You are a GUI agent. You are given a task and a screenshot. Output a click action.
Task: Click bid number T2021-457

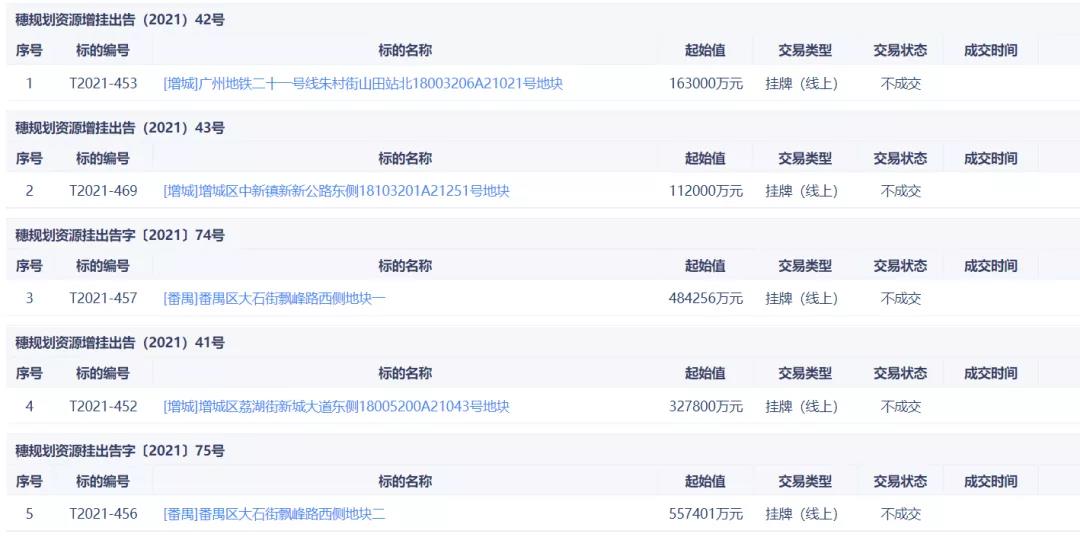pos(103,298)
